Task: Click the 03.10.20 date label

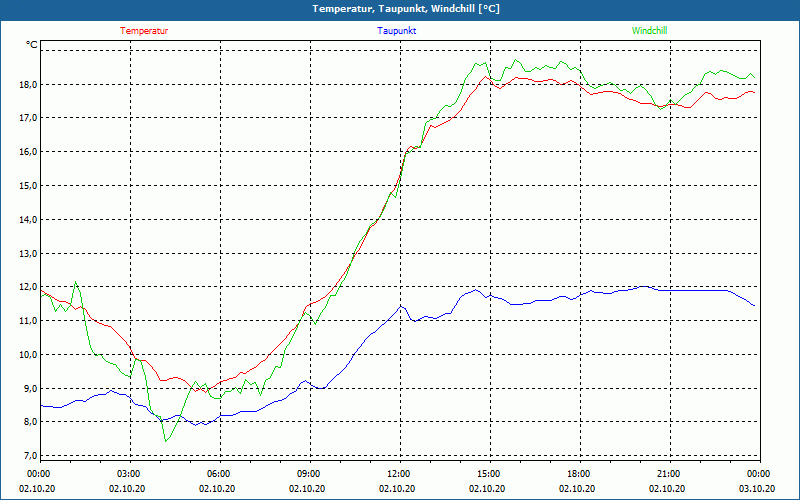Action: pos(757,488)
